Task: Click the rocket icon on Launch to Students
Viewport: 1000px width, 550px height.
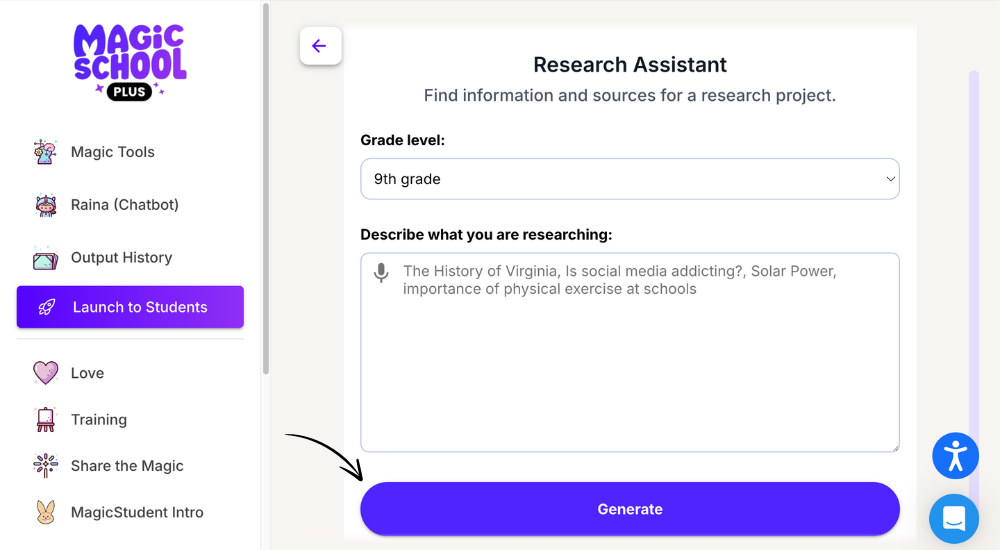Action: click(47, 307)
